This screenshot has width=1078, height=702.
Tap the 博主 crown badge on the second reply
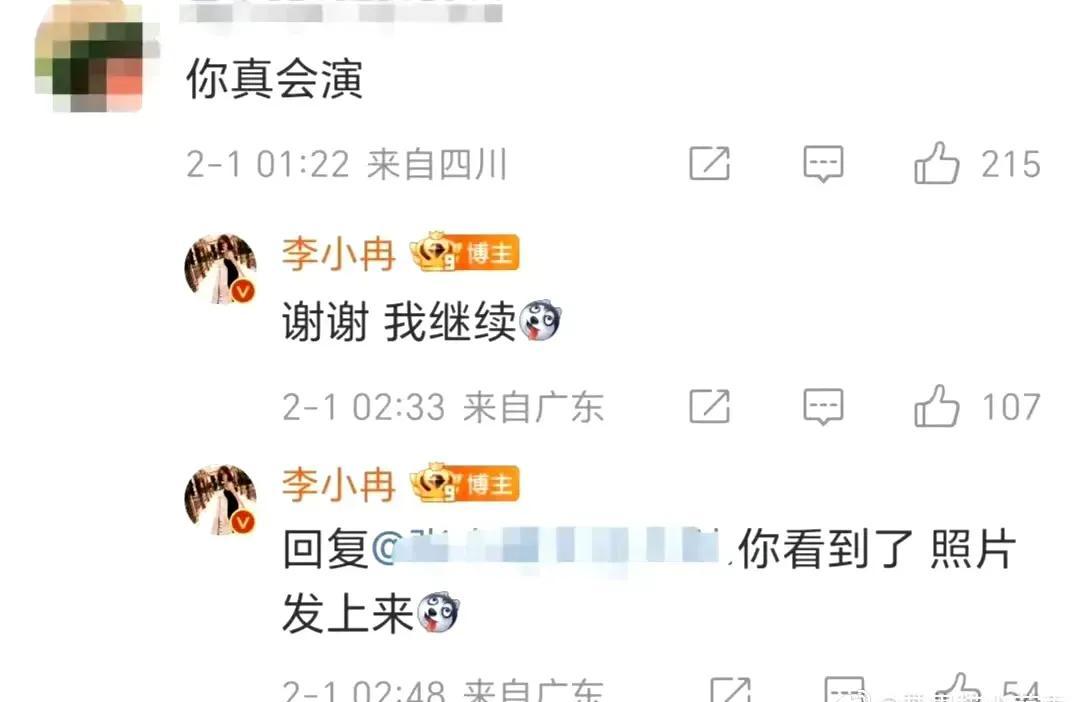coord(465,483)
